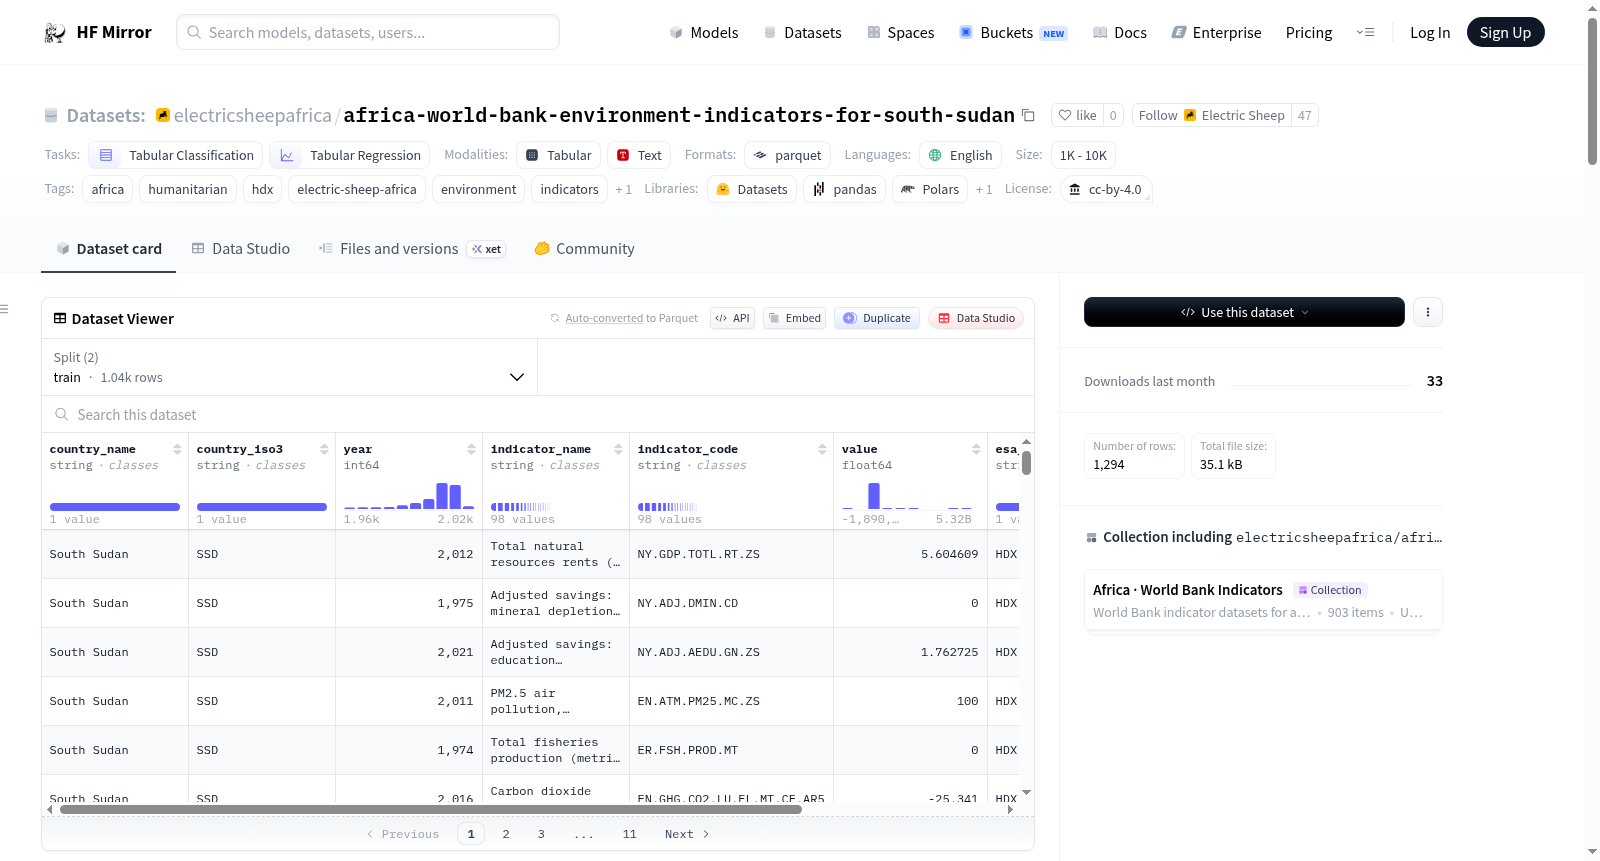Switch to the Data Studio tab
Viewport: 1600px width, 861px height.
pyautogui.click(x=240, y=249)
